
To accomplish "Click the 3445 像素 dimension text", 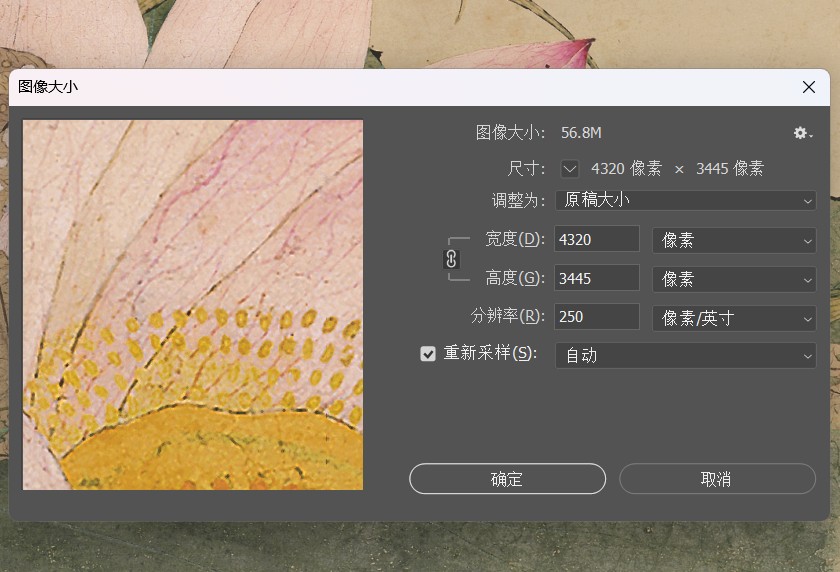I will (x=730, y=169).
